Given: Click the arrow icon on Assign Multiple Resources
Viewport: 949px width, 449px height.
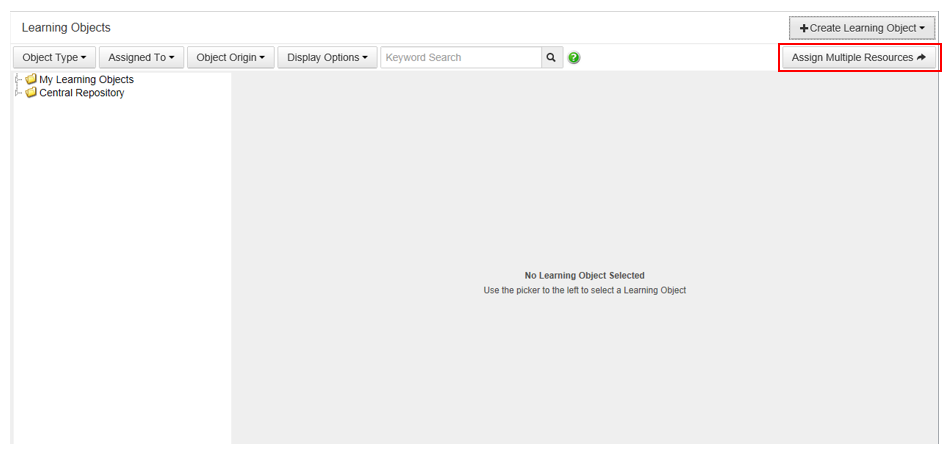Looking at the screenshot, I should [x=921, y=58].
